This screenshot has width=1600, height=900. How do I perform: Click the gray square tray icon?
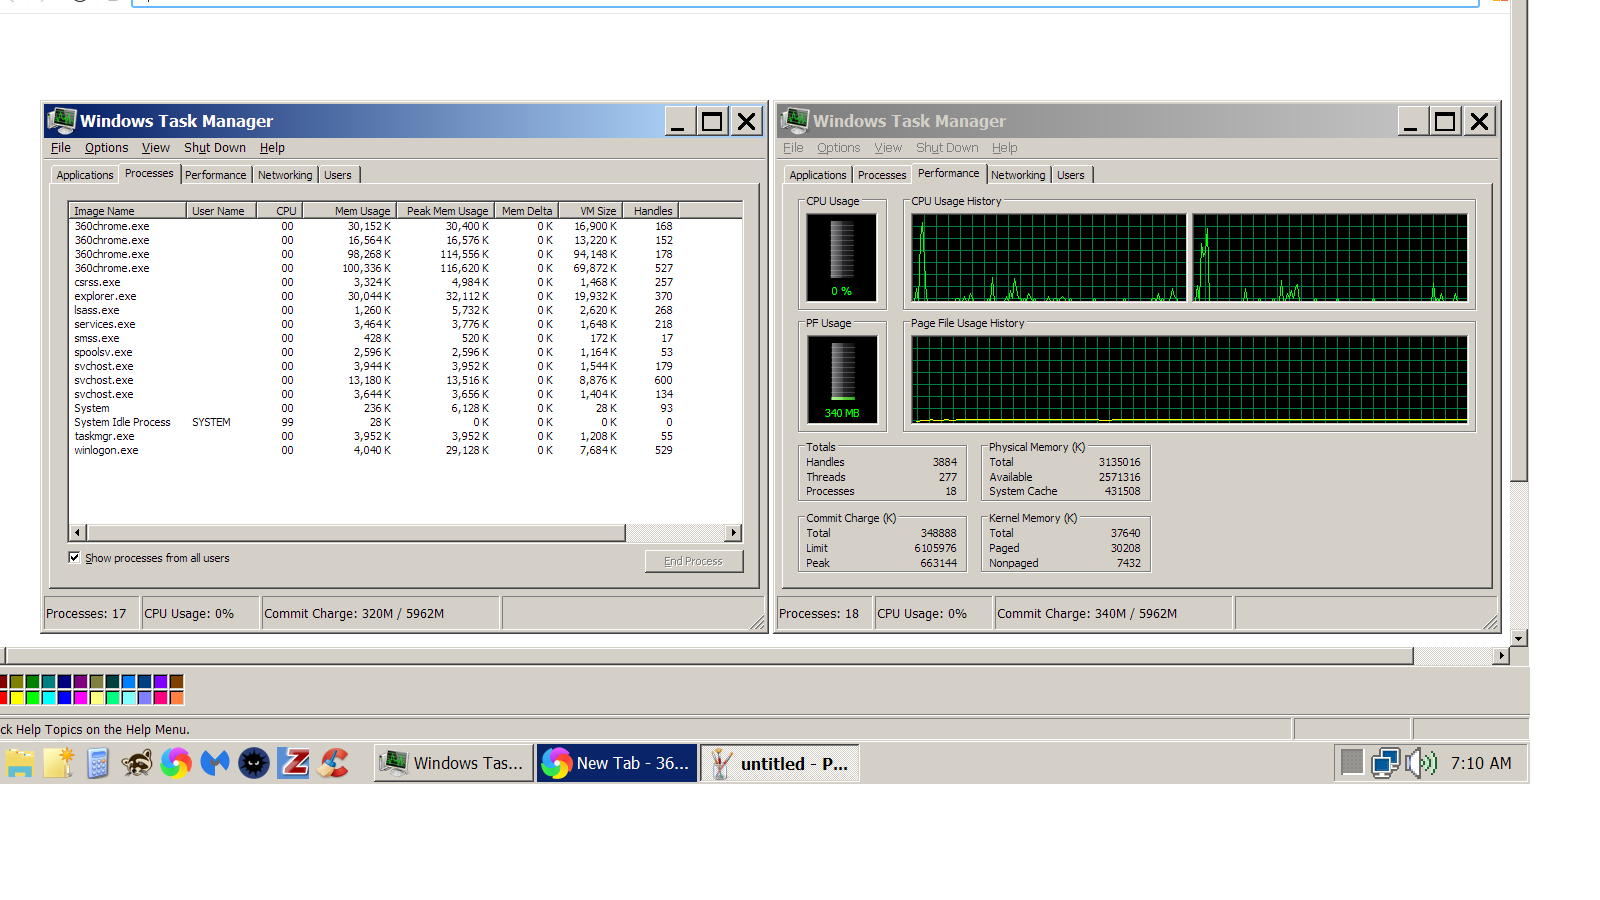1352,762
